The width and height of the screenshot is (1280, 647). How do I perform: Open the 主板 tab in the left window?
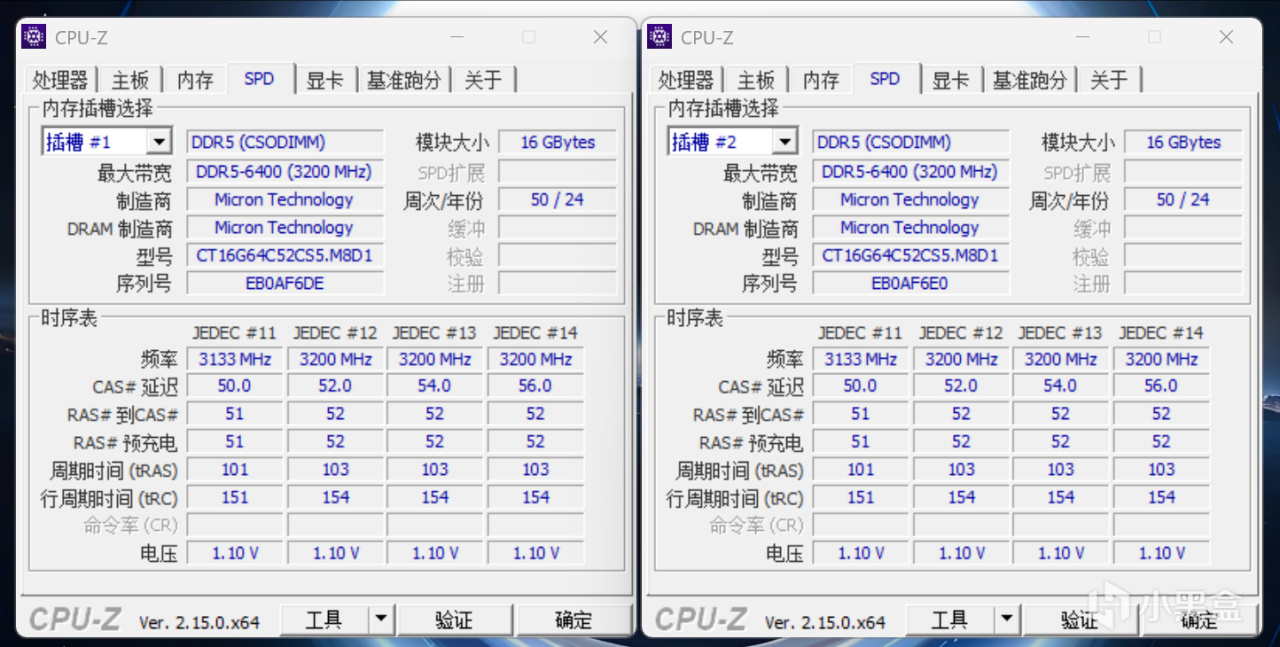(x=130, y=80)
